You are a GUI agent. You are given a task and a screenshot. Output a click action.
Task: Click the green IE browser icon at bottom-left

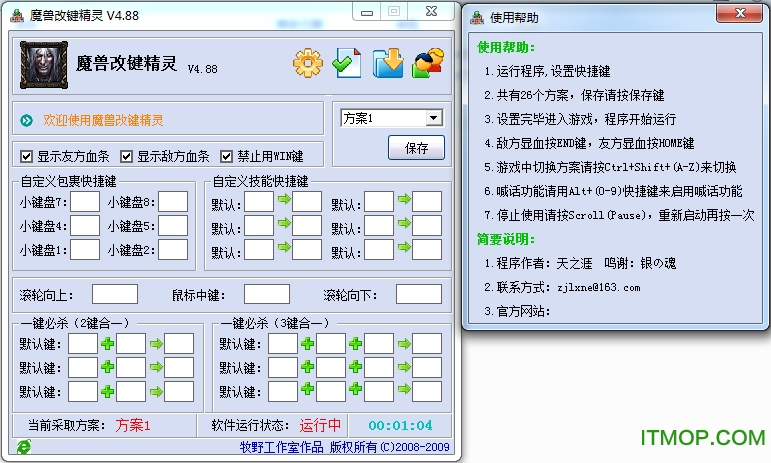[x=22, y=446]
